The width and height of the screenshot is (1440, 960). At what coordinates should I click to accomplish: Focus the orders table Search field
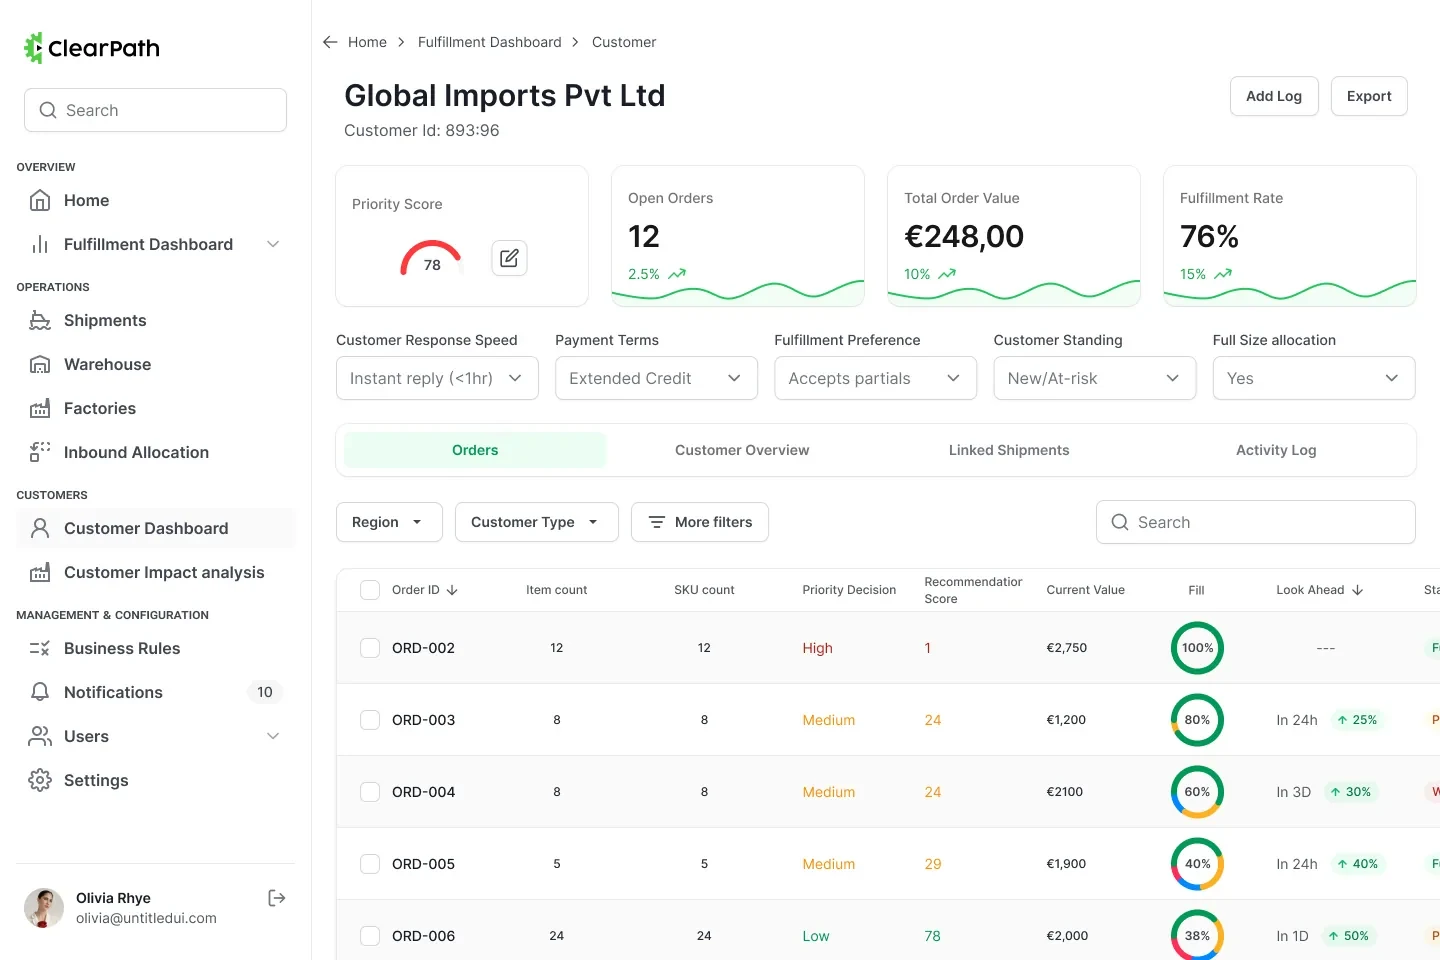(x=1256, y=522)
